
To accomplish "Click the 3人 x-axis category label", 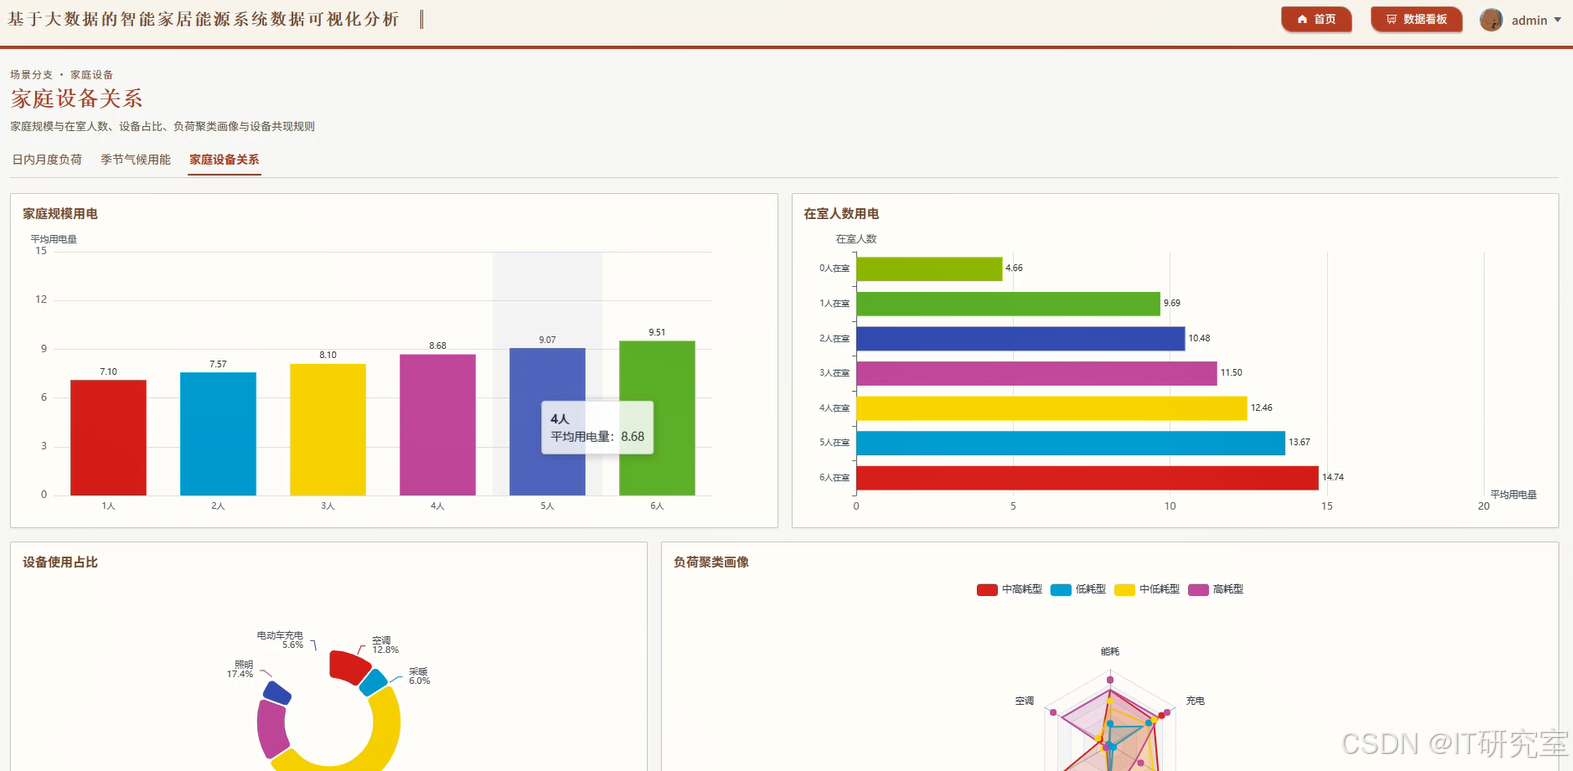I will tap(328, 507).
